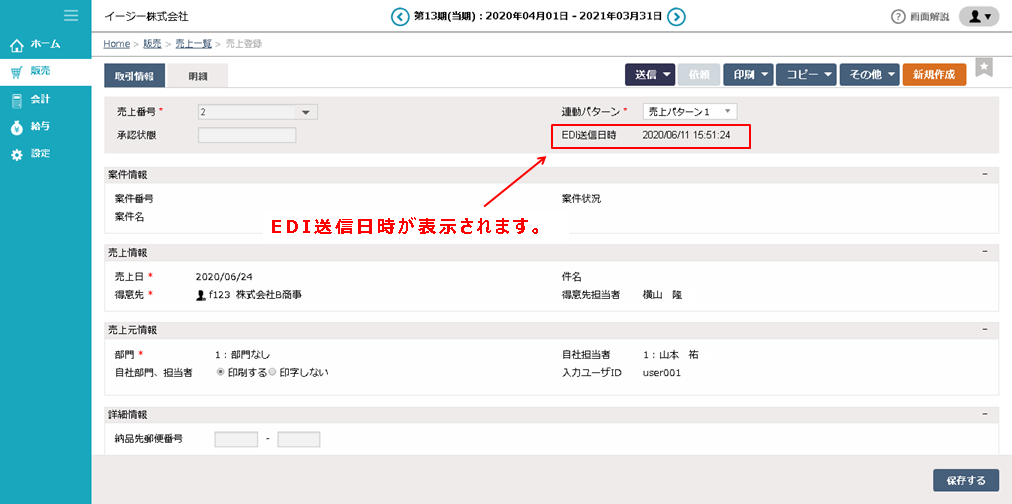Click the 保存する save button

click(965, 480)
